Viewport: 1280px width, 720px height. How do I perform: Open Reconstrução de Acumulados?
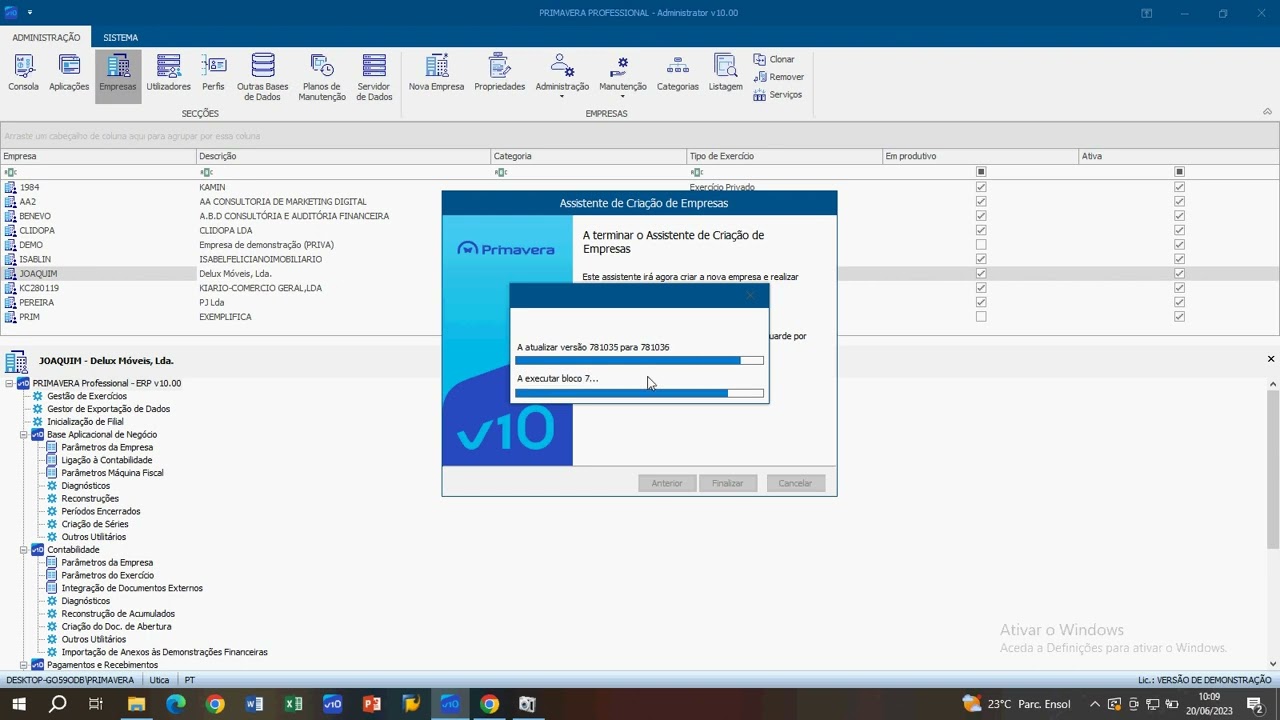point(117,614)
